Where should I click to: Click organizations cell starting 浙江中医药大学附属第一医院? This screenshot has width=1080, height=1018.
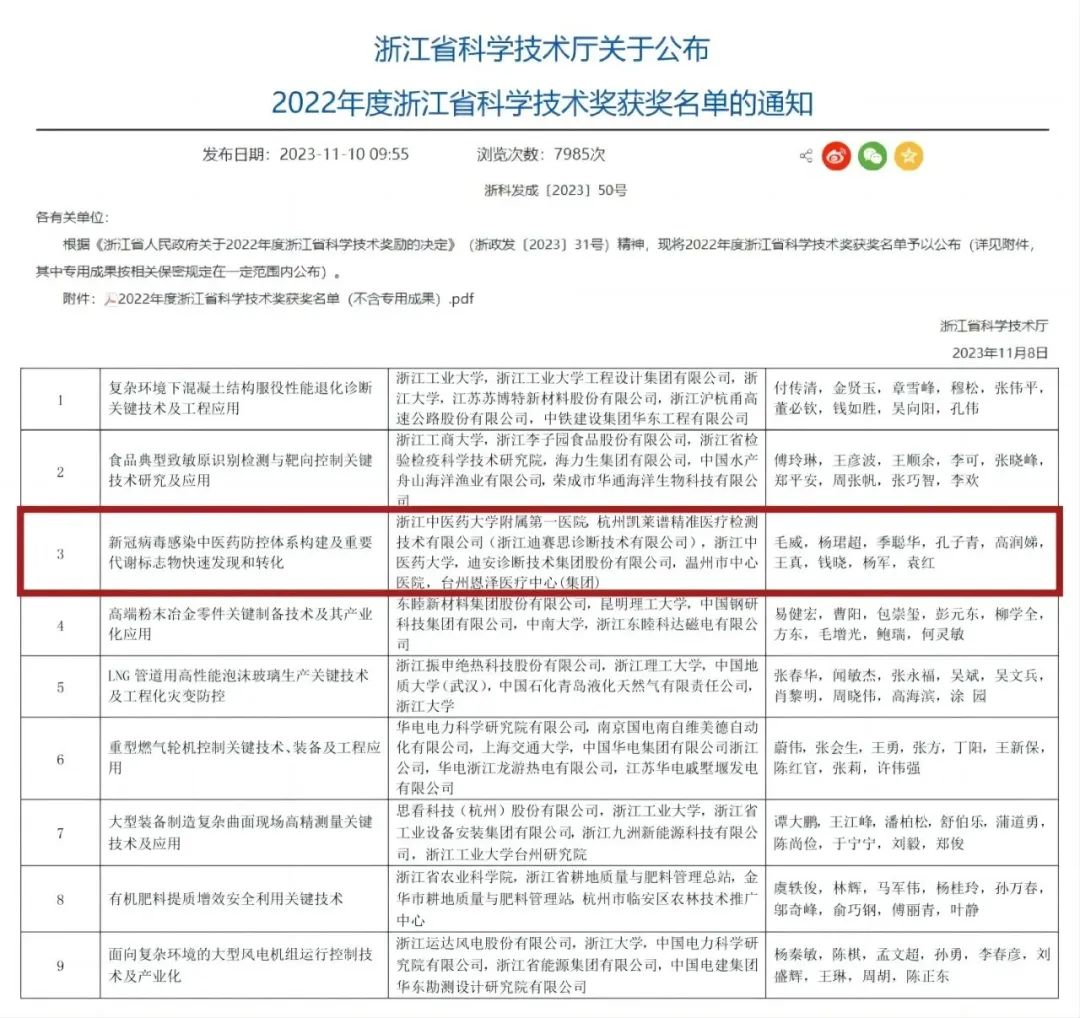point(577,552)
